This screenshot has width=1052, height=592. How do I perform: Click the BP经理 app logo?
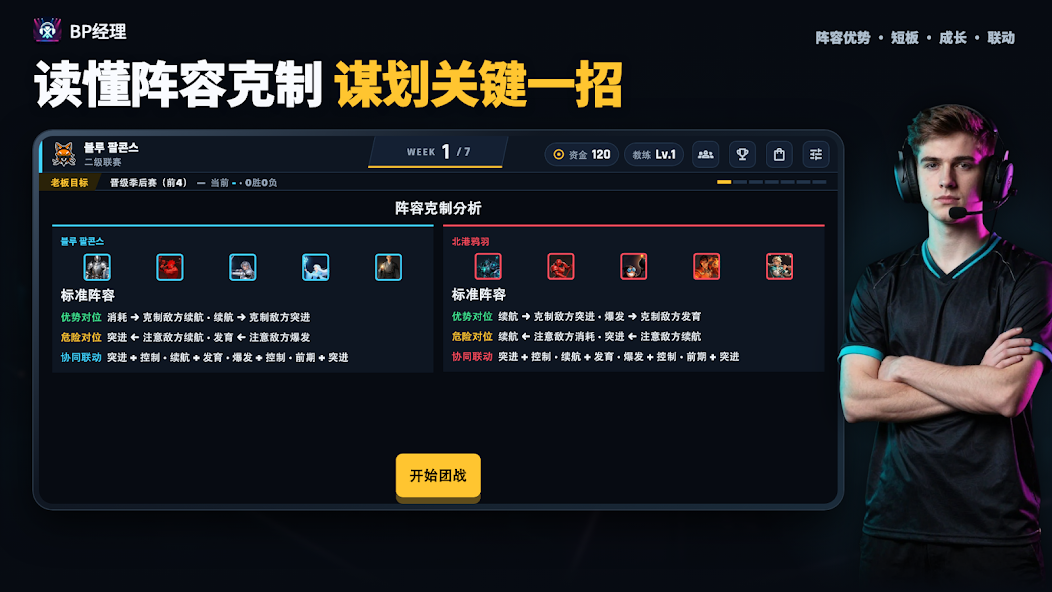(x=48, y=31)
